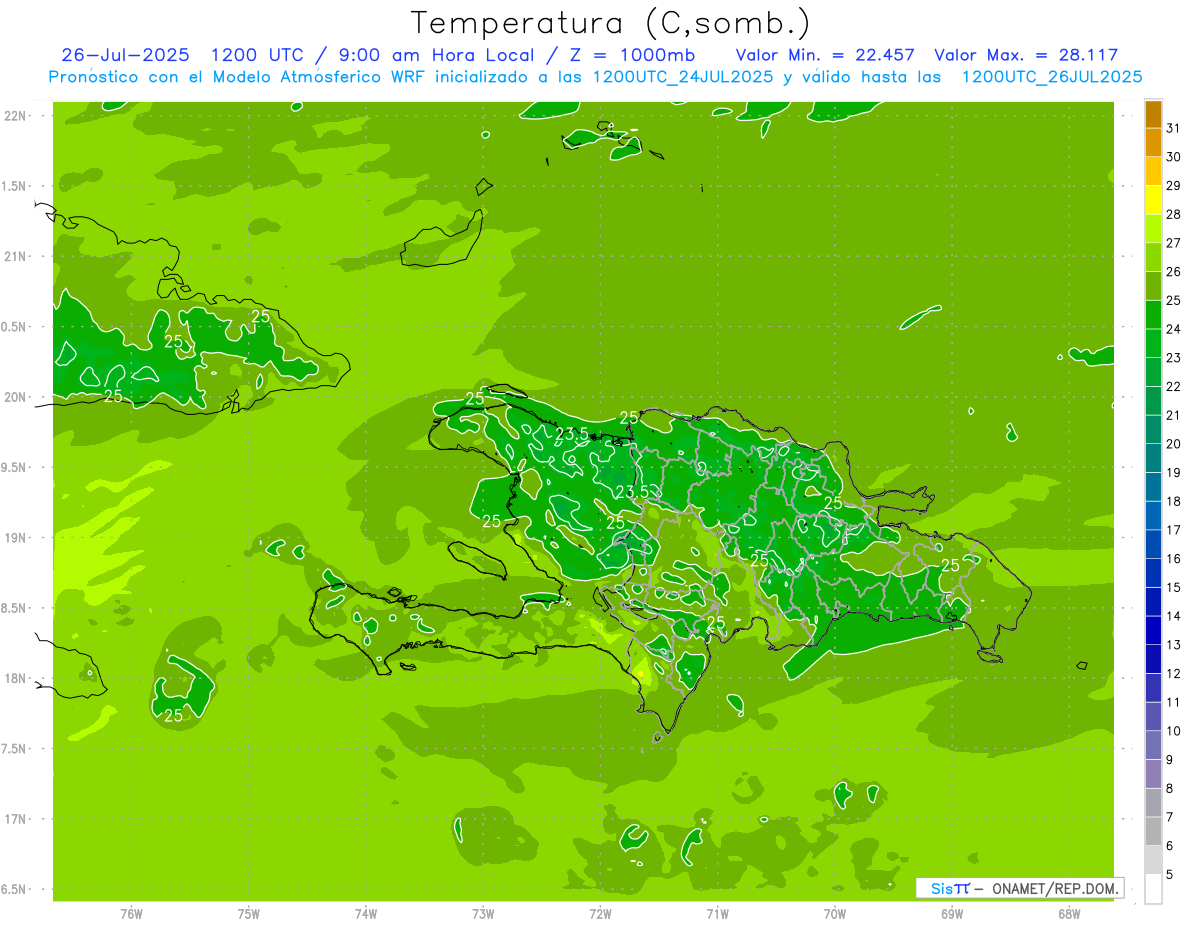This screenshot has width=1200, height=927.
Task: Click the color scale value 17
Action: (x=1174, y=530)
